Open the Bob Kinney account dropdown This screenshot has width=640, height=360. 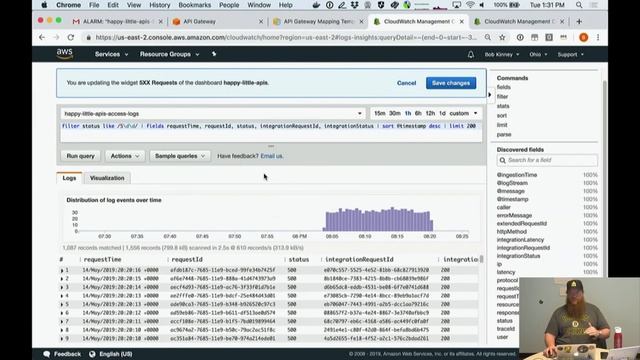pyautogui.click(x=502, y=54)
